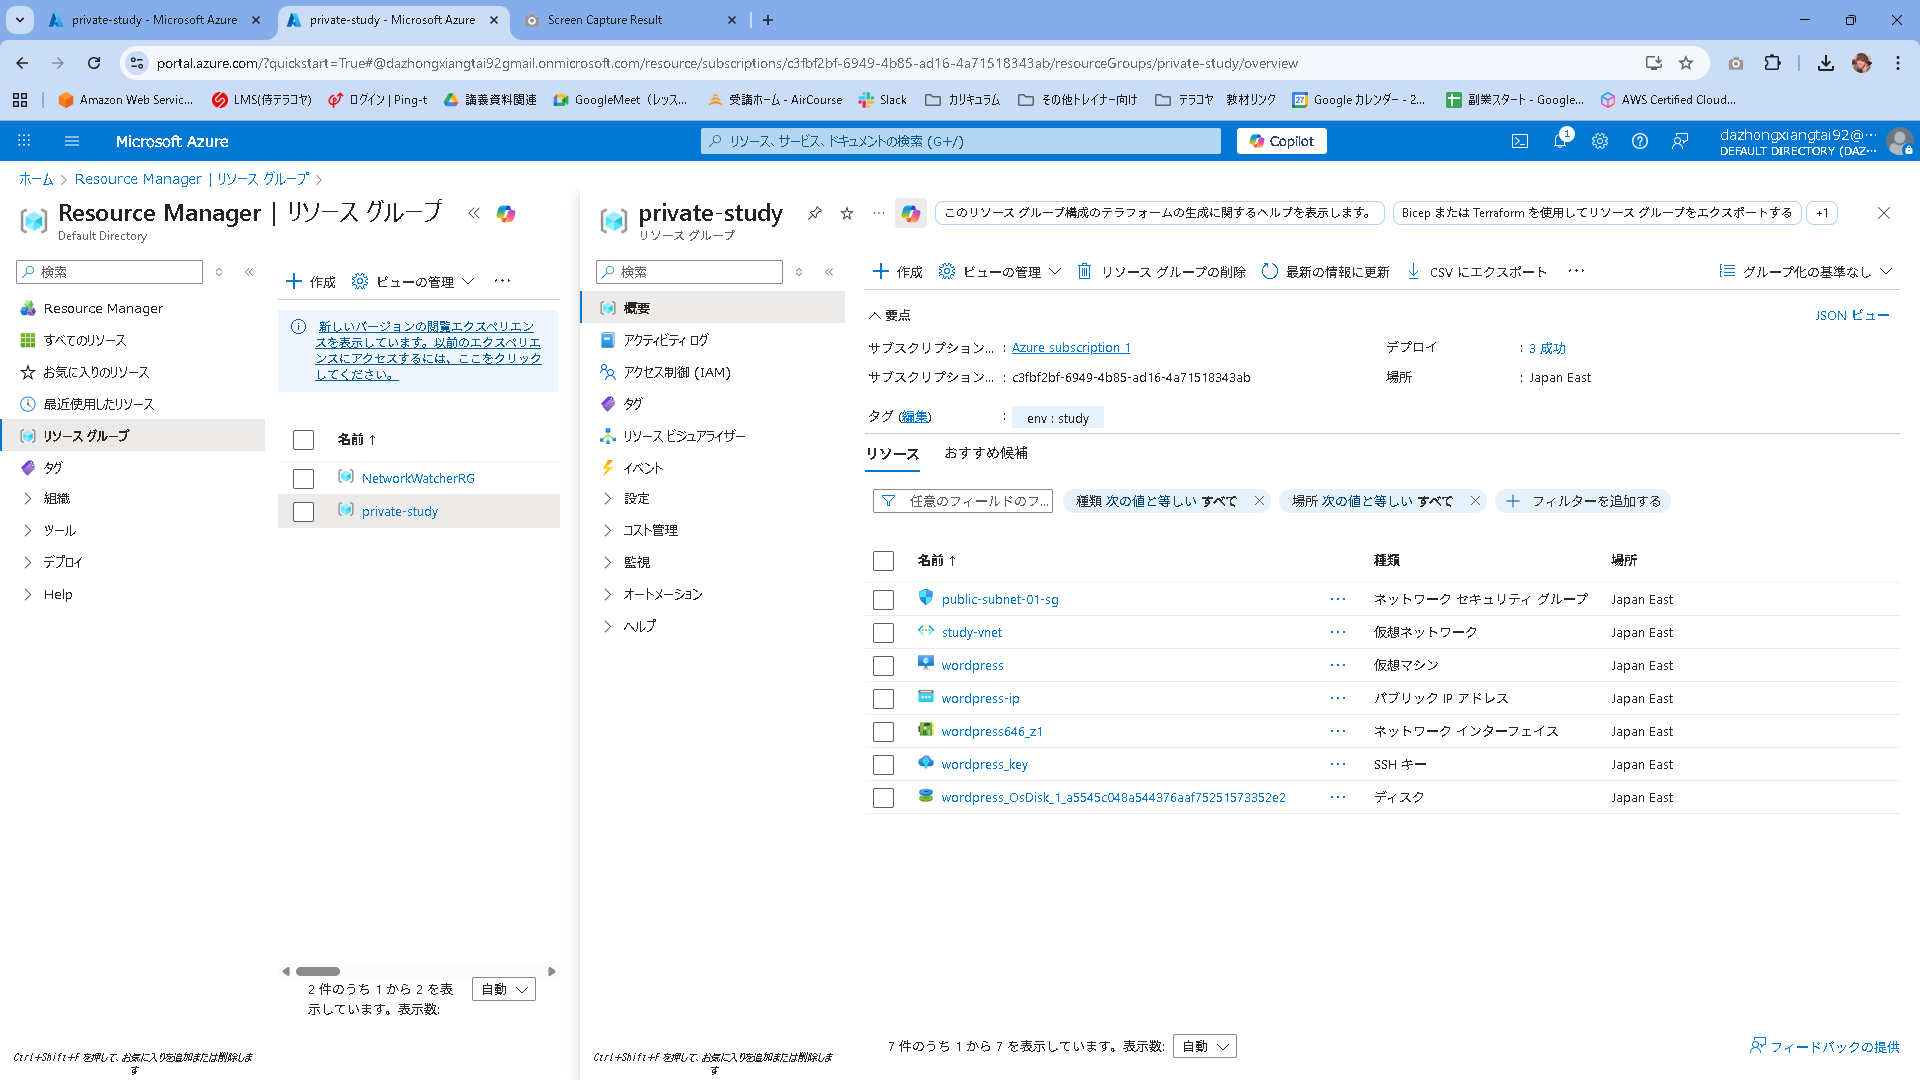Open the Azure Cloud Shell icon

tap(1519, 141)
